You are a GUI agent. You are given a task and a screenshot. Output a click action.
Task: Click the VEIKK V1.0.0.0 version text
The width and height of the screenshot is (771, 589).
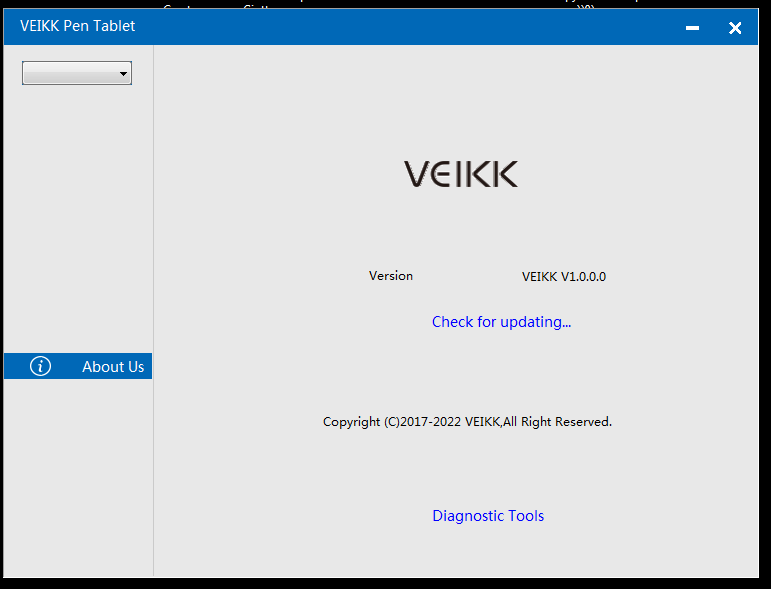[563, 277]
